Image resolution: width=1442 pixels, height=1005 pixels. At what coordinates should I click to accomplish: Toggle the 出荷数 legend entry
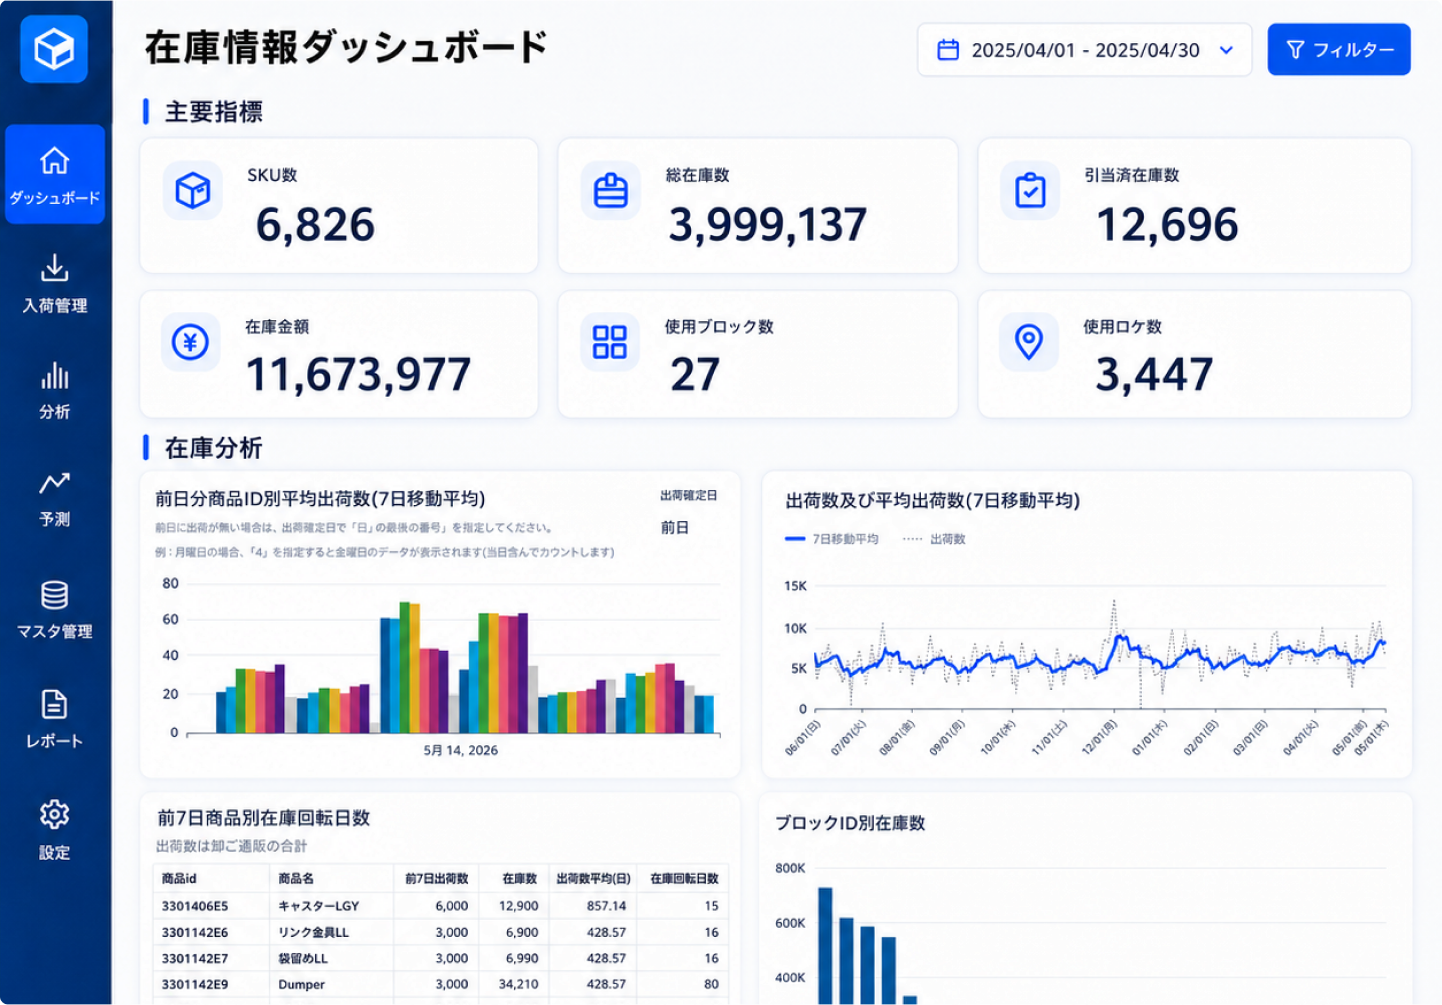coord(935,539)
